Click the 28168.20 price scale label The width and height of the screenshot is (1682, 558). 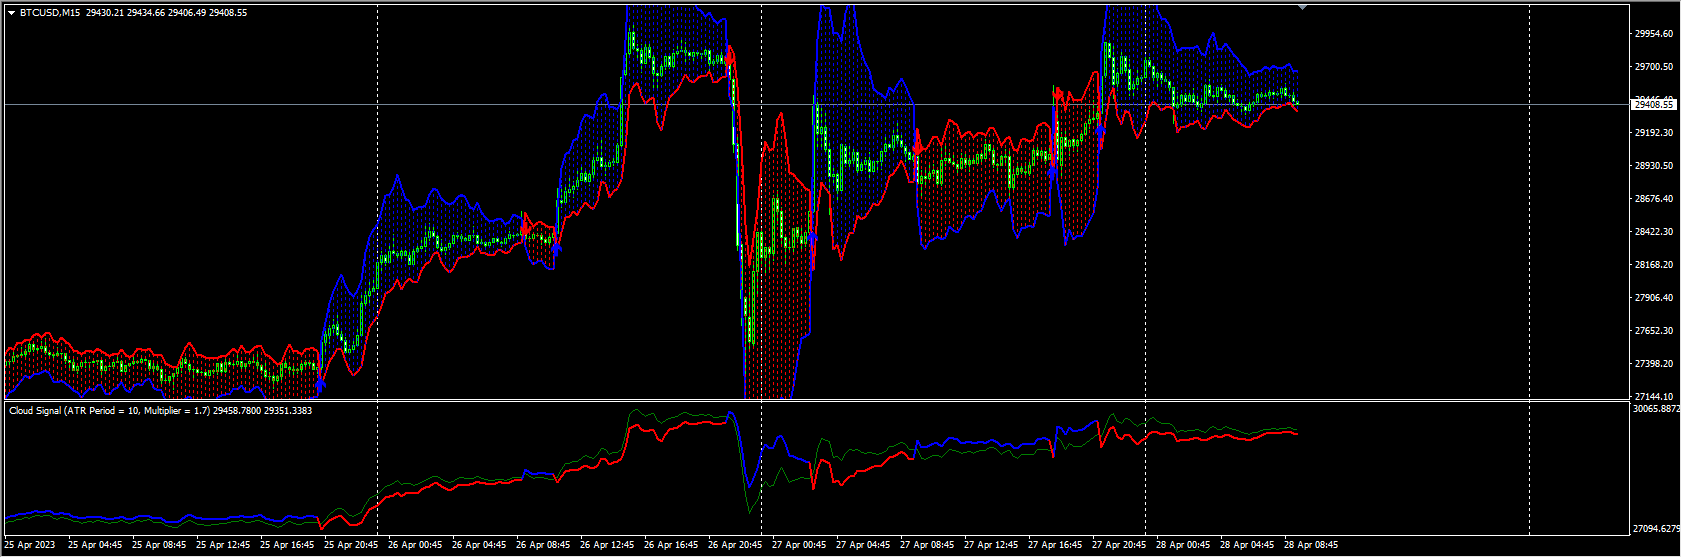coord(1653,265)
